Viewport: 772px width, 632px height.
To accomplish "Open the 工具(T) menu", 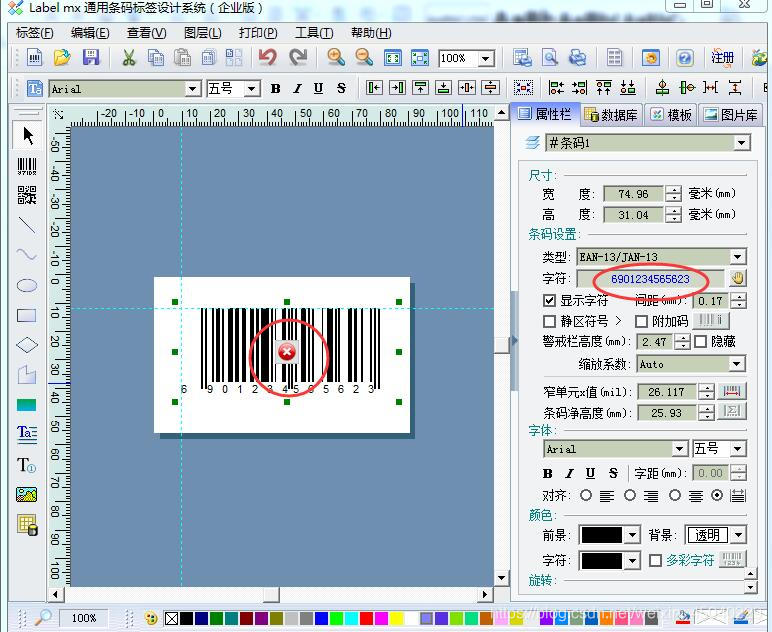I will click(x=314, y=33).
